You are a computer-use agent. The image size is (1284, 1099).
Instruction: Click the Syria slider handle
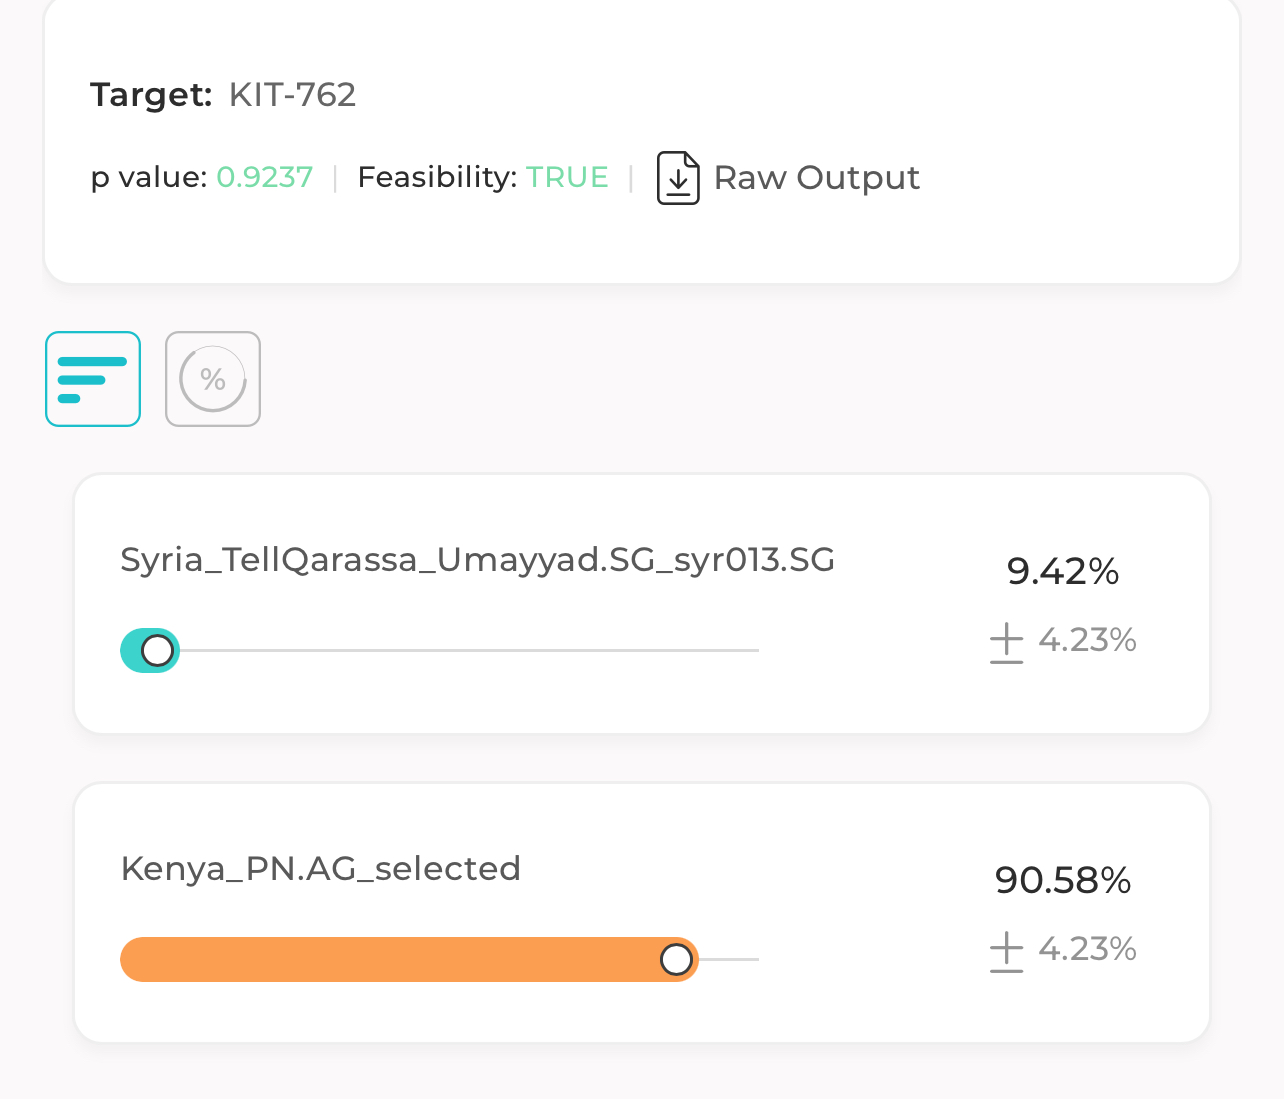(x=157, y=651)
